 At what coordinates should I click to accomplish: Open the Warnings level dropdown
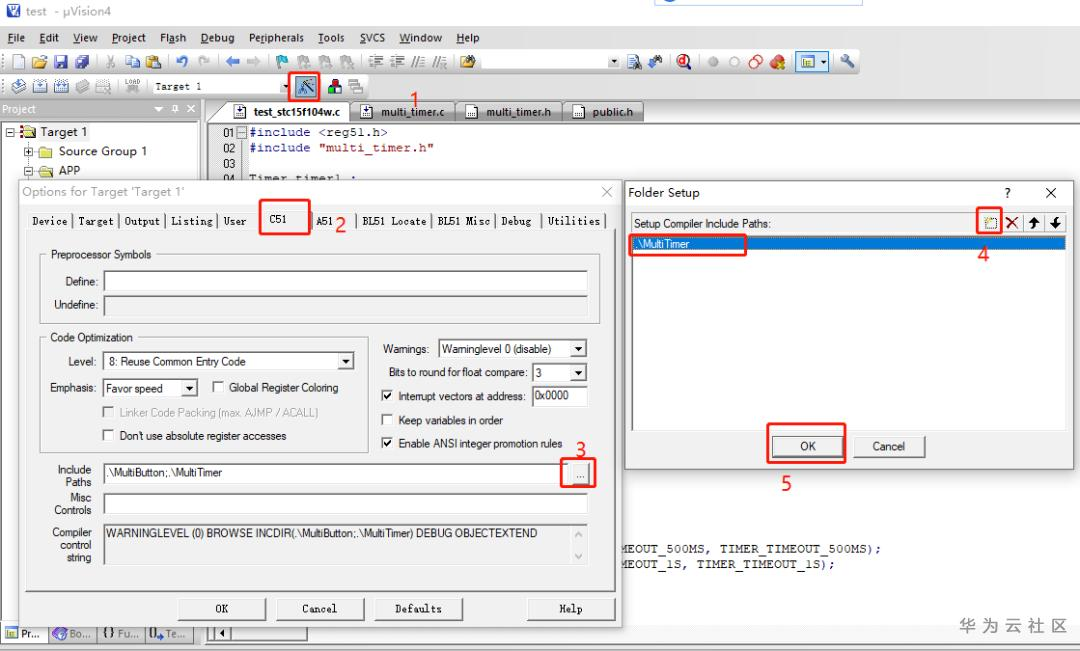[x=579, y=349]
